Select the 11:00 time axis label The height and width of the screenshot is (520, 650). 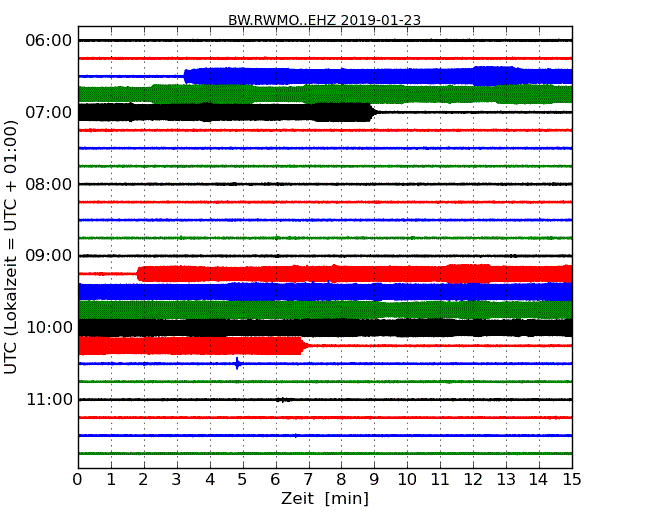pyautogui.click(x=49, y=399)
